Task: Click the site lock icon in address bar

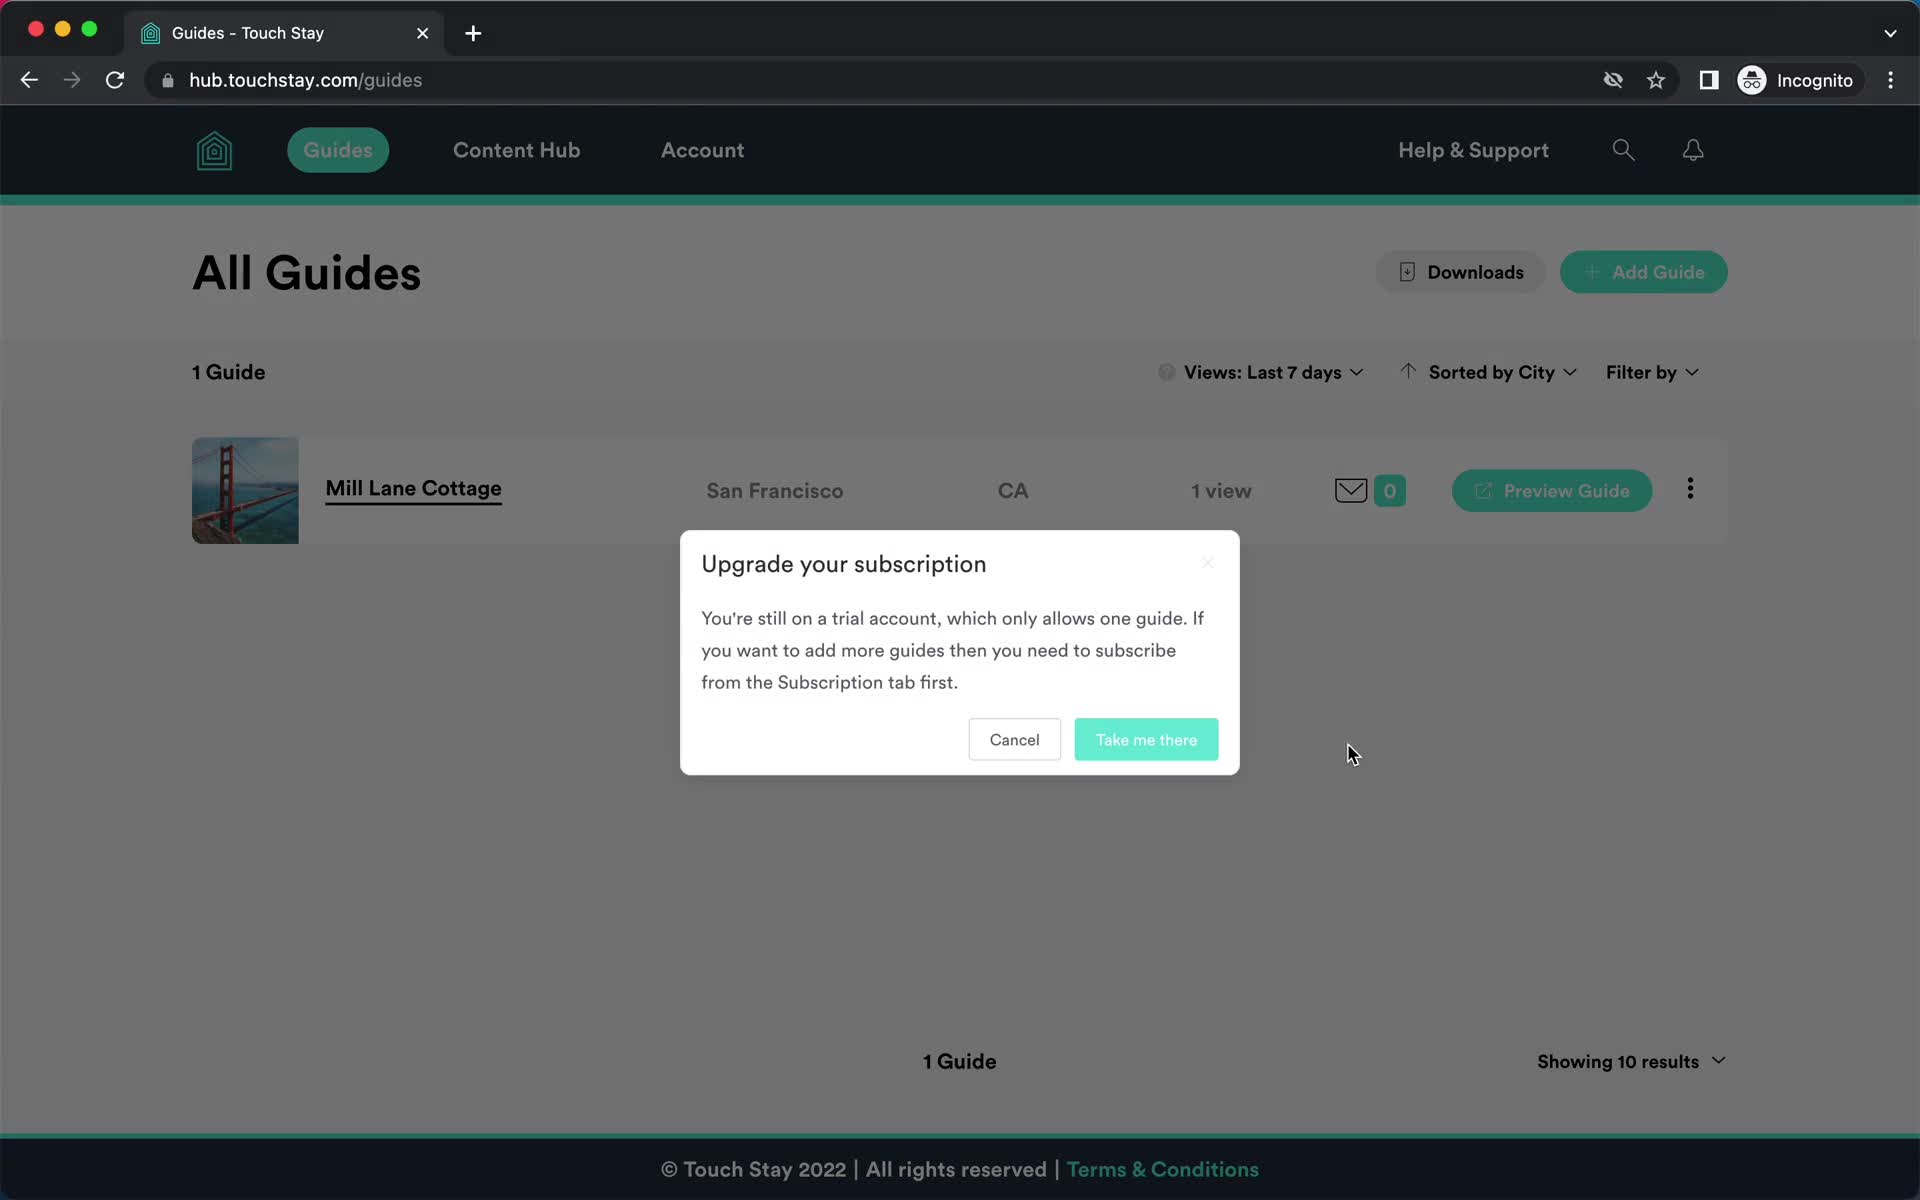Action: [168, 80]
